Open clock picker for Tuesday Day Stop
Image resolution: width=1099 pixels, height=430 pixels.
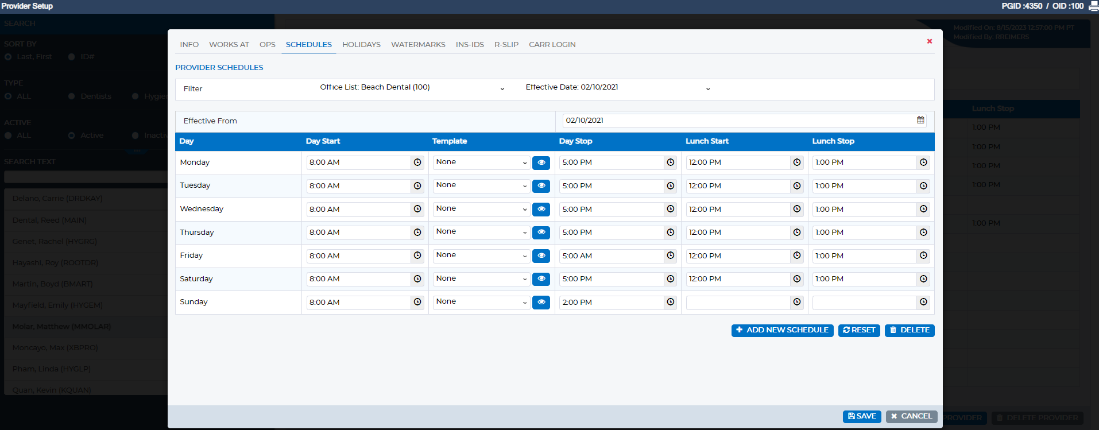click(670, 186)
